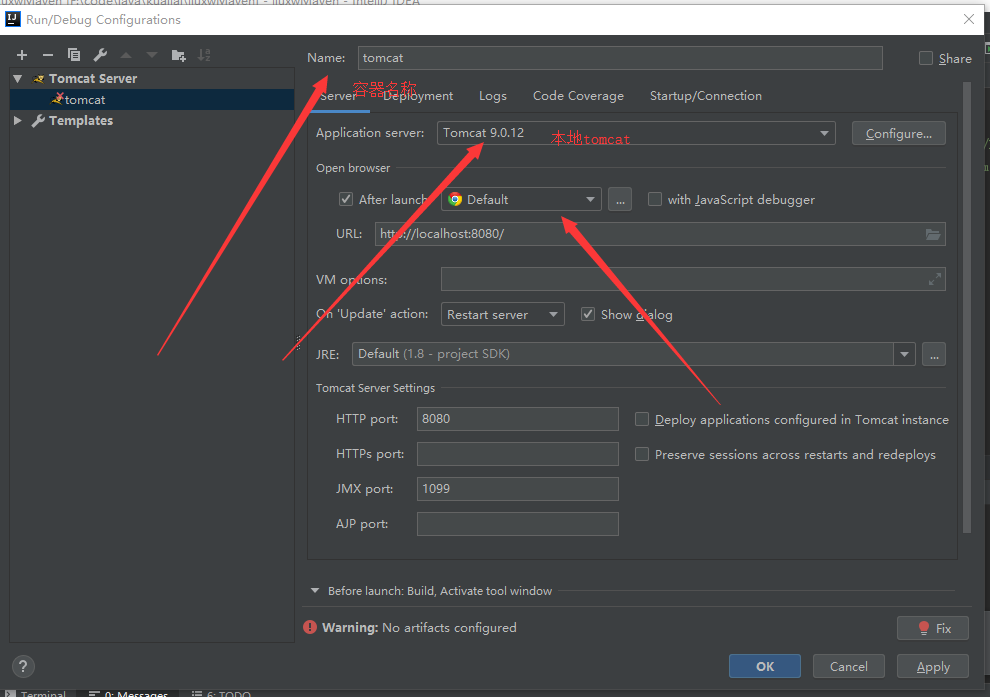
Task: Open the Default browser dropdown
Action: [521, 200]
